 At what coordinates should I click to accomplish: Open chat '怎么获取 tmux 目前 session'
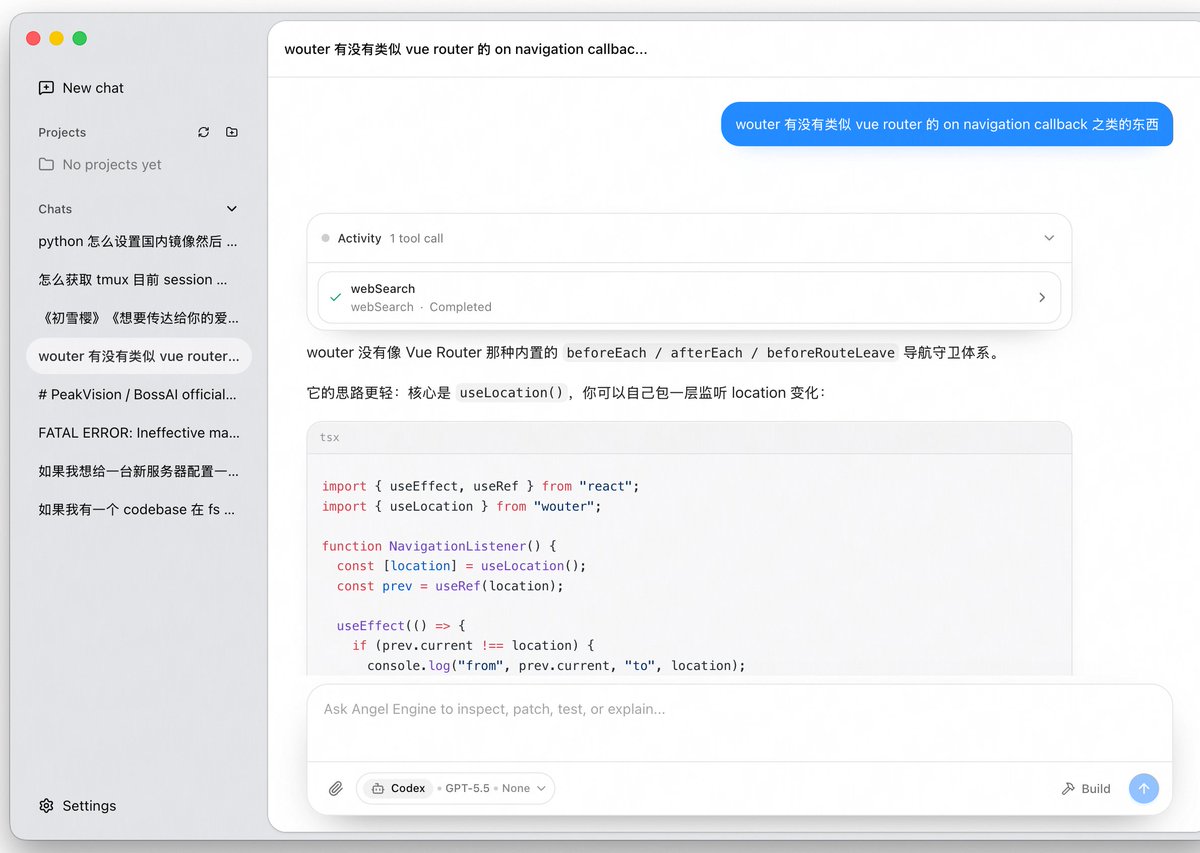click(138, 279)
